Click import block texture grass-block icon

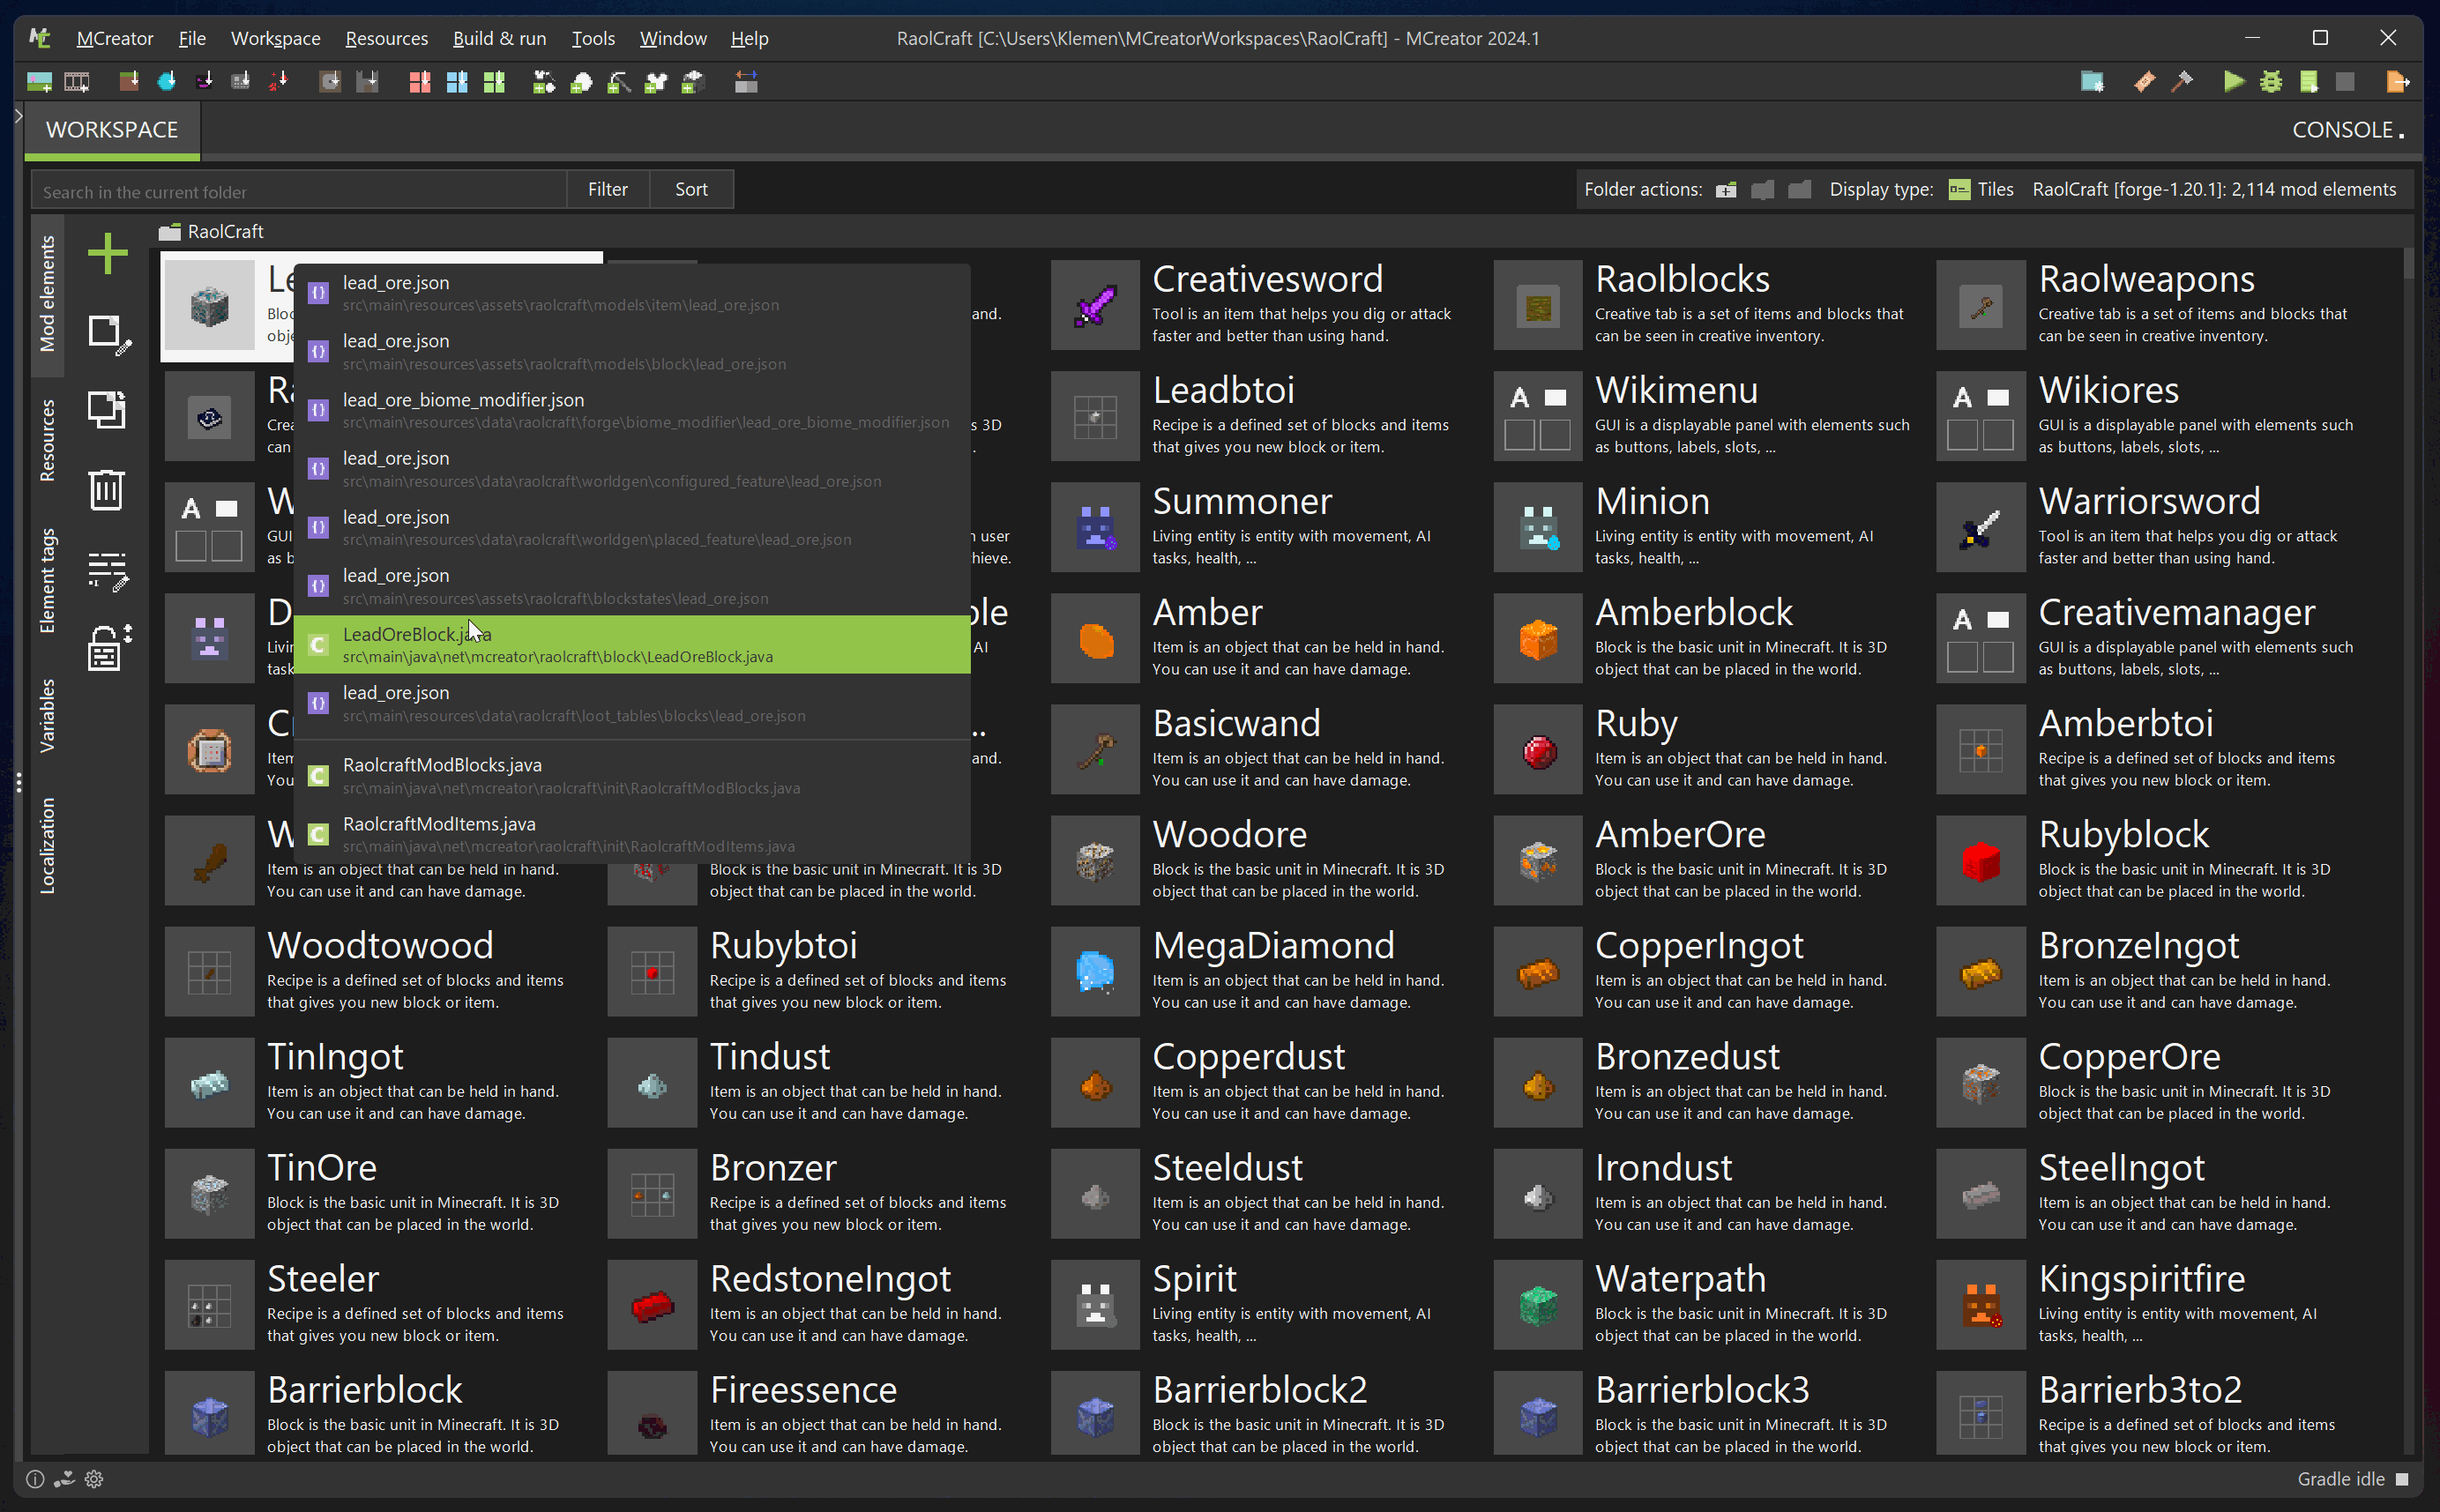[x=128, y=82]
